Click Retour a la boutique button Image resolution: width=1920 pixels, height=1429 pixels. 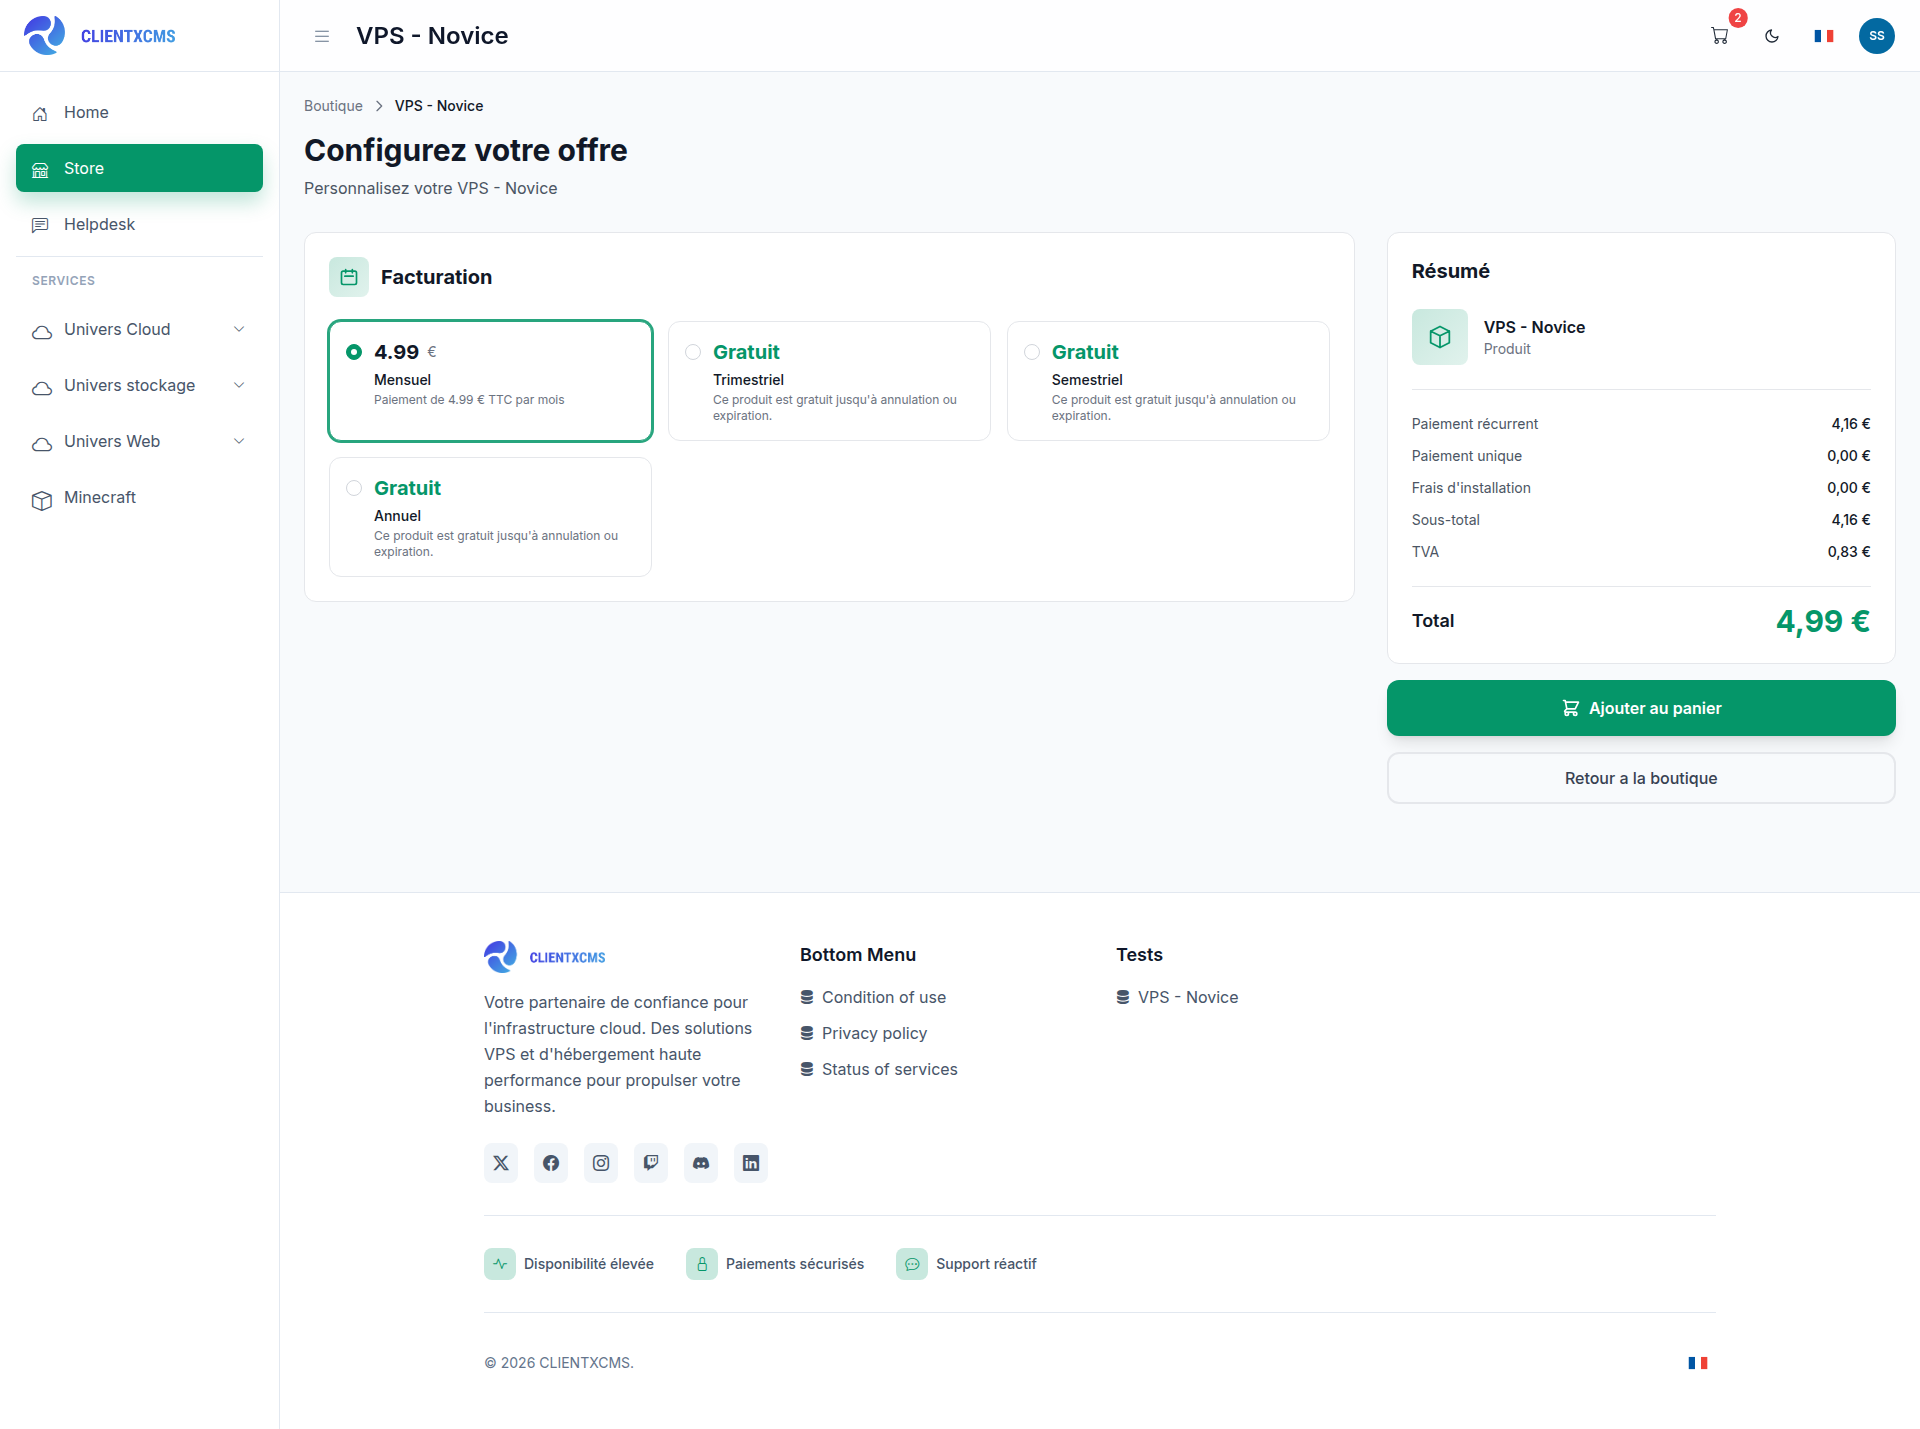click(1641, 778)
